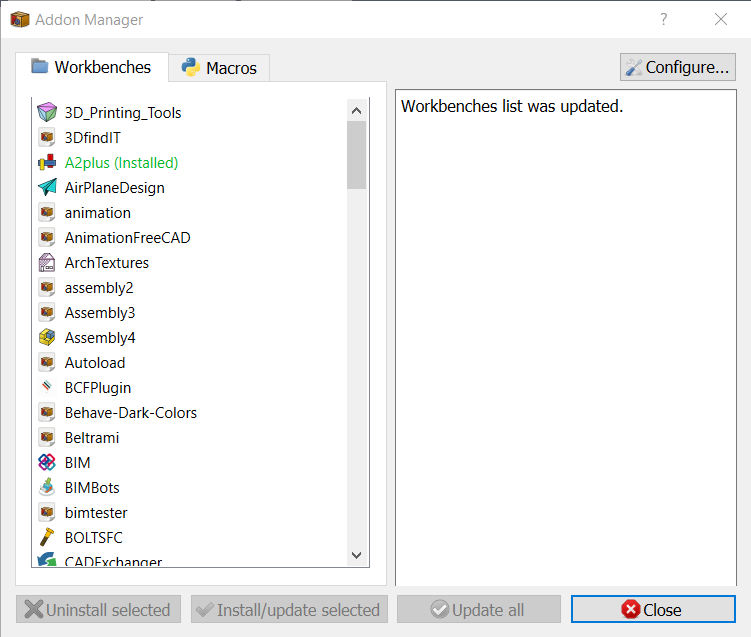Click the BCFPlugin icon
The height and width of the screenshot is (637, 751).
click(47, 386)
